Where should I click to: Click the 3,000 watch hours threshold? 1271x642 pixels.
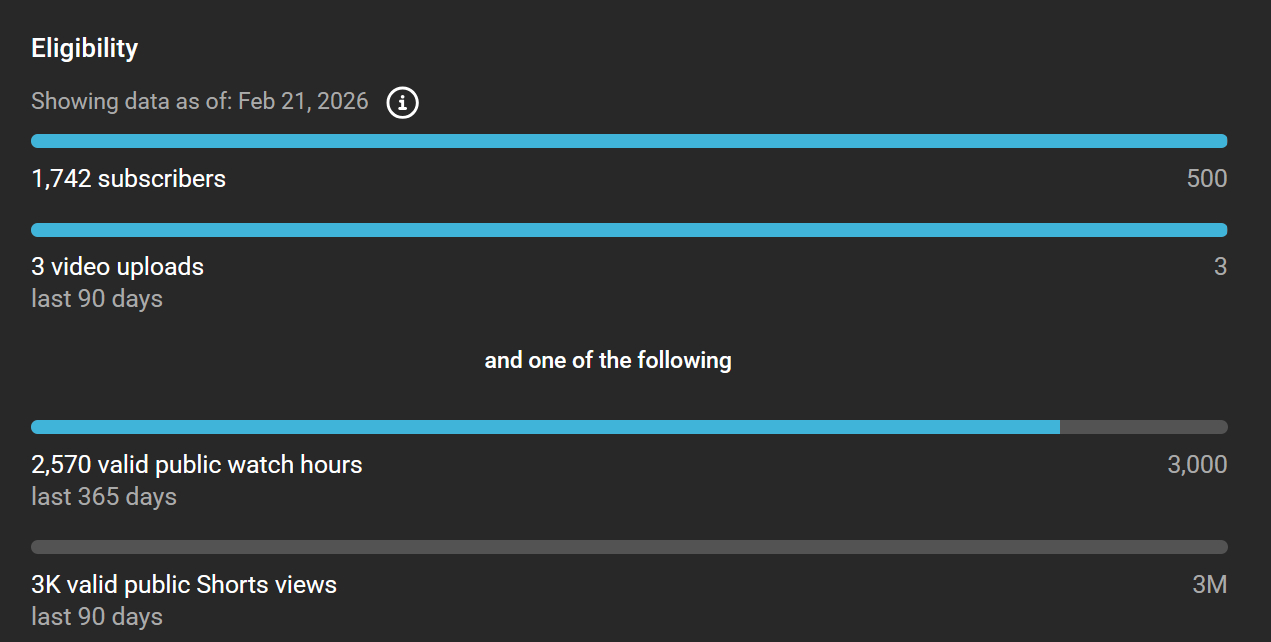[x=1197, y=465]
